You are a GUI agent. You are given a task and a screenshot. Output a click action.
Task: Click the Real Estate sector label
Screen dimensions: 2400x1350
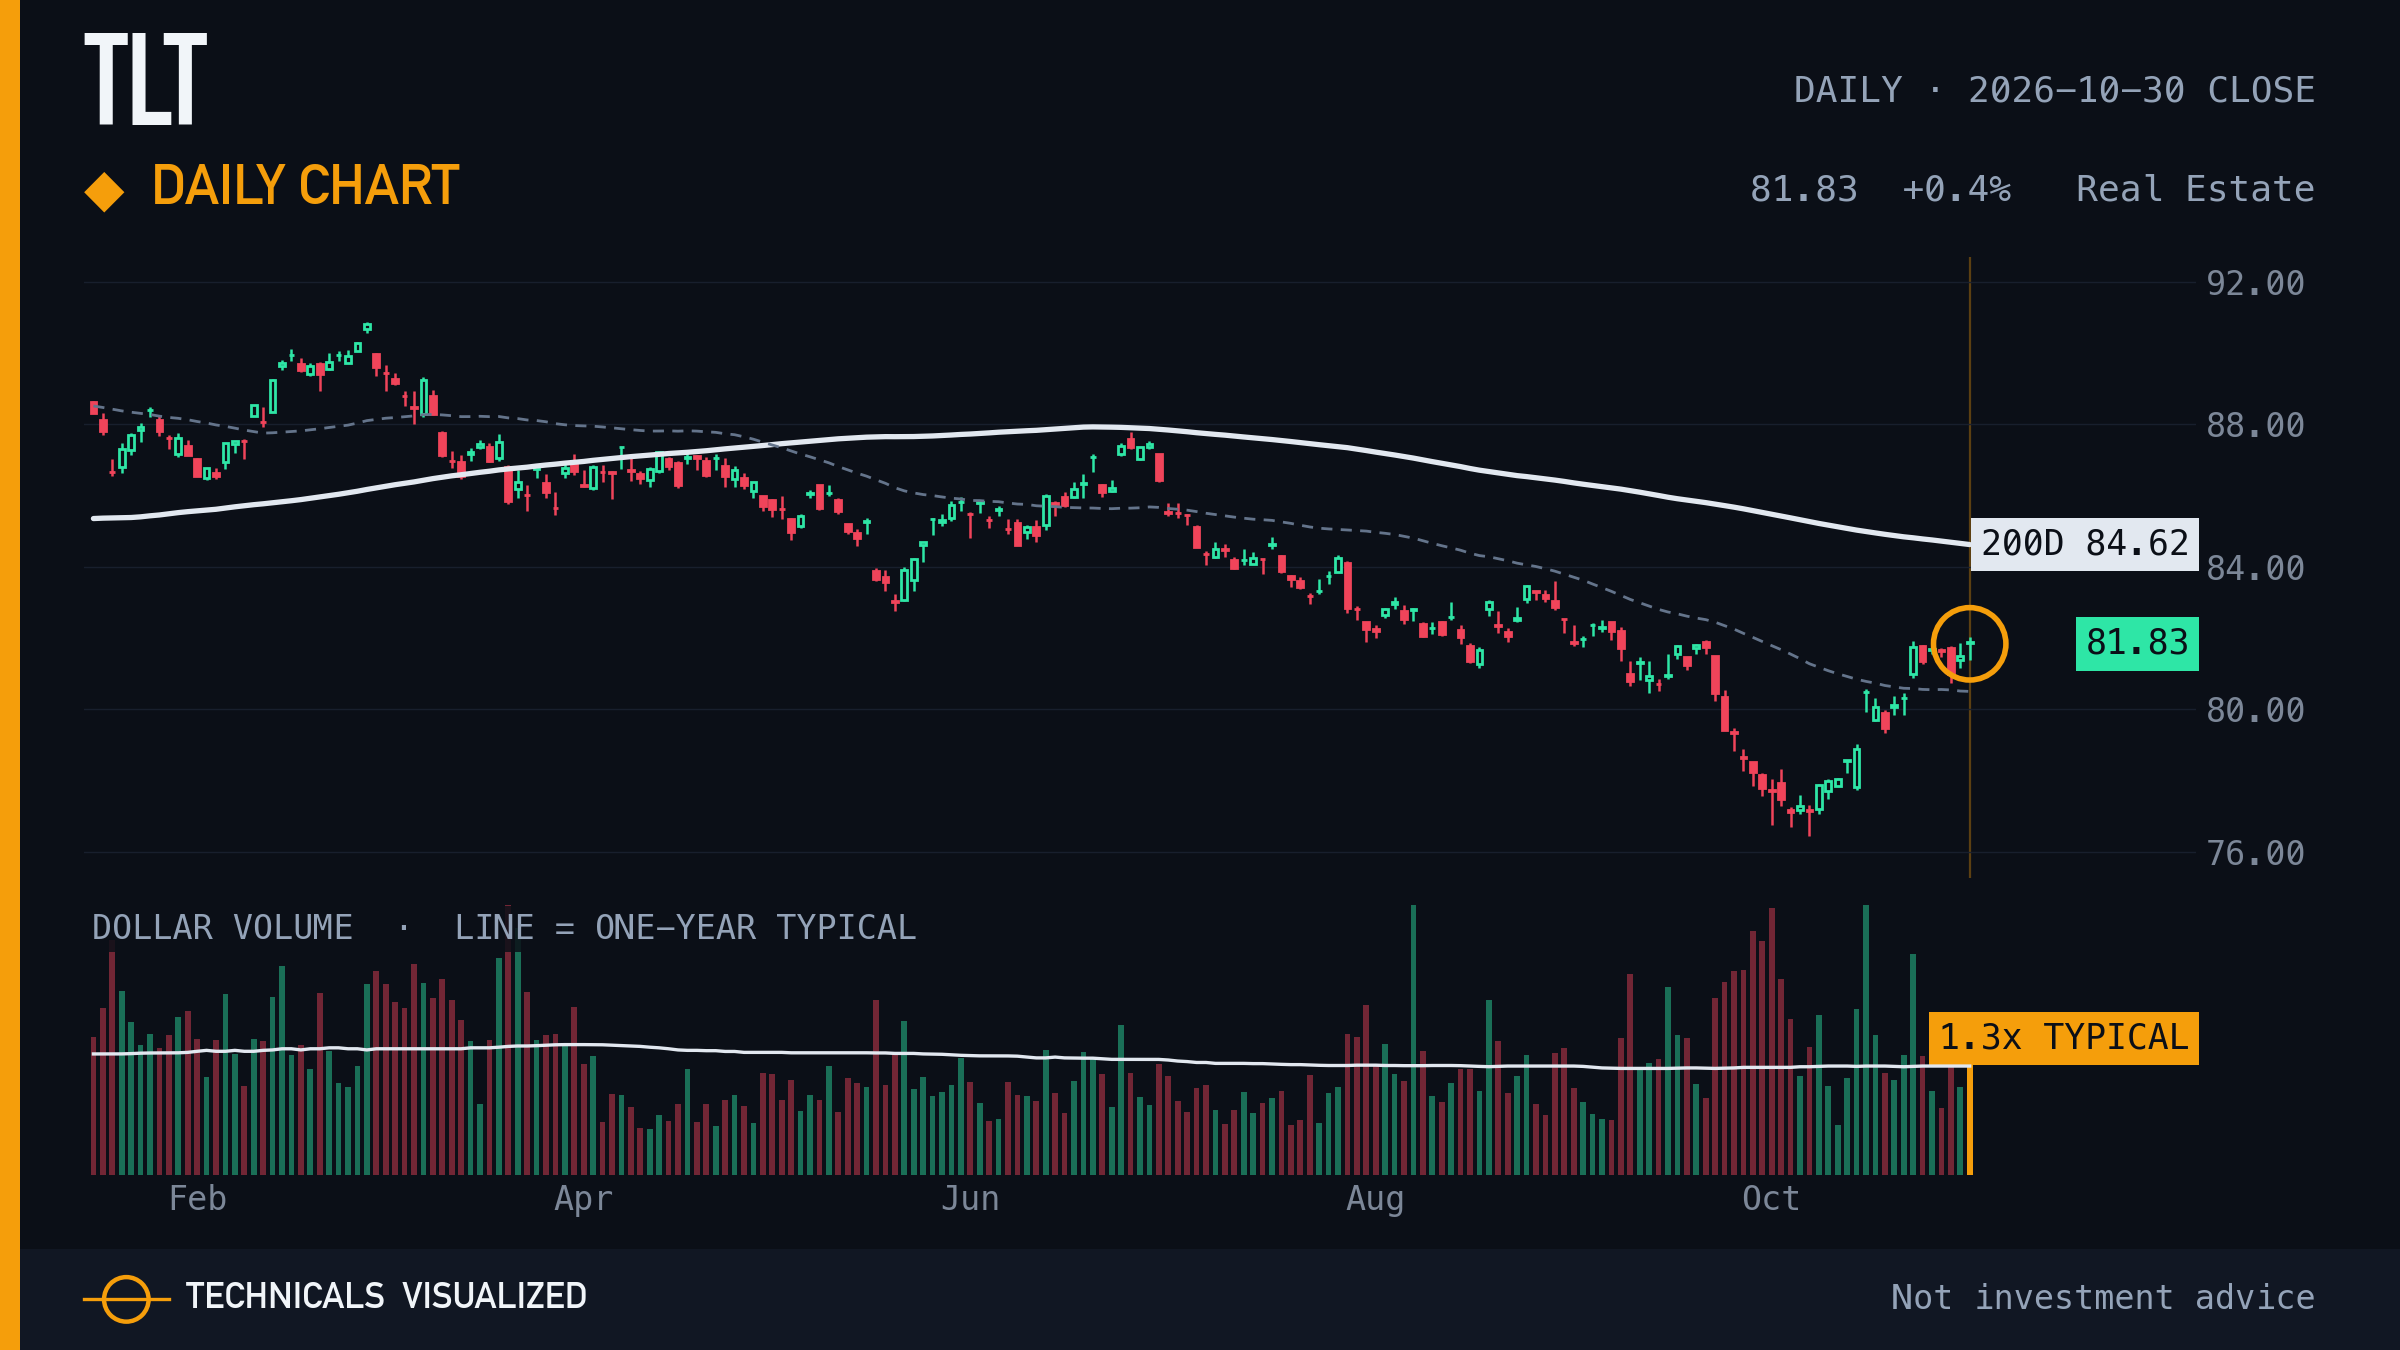pos(2195,189)
